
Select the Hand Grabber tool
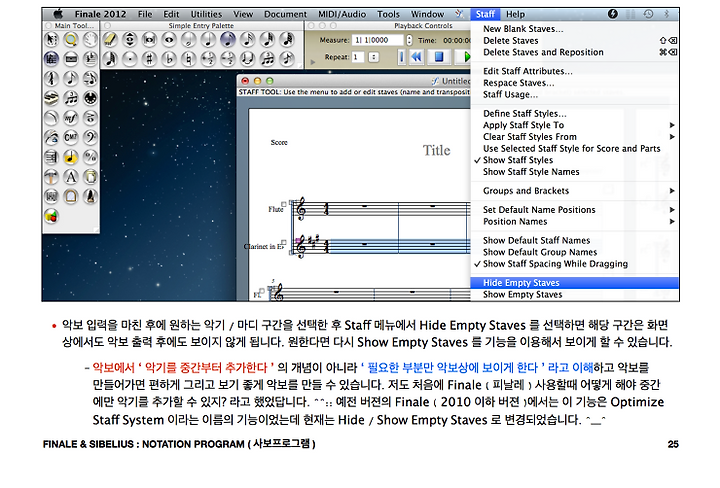[x=90, y=40]
